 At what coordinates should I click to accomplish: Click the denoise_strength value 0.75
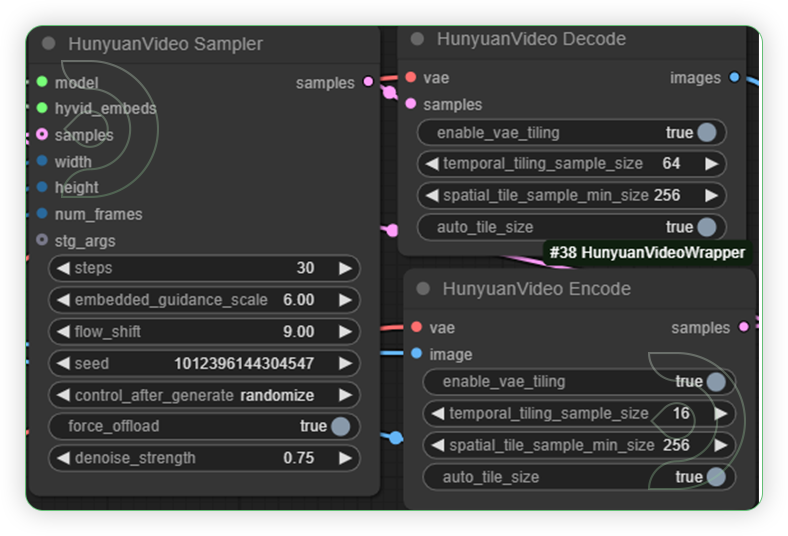pyautogui.click(x=299, y=458)
